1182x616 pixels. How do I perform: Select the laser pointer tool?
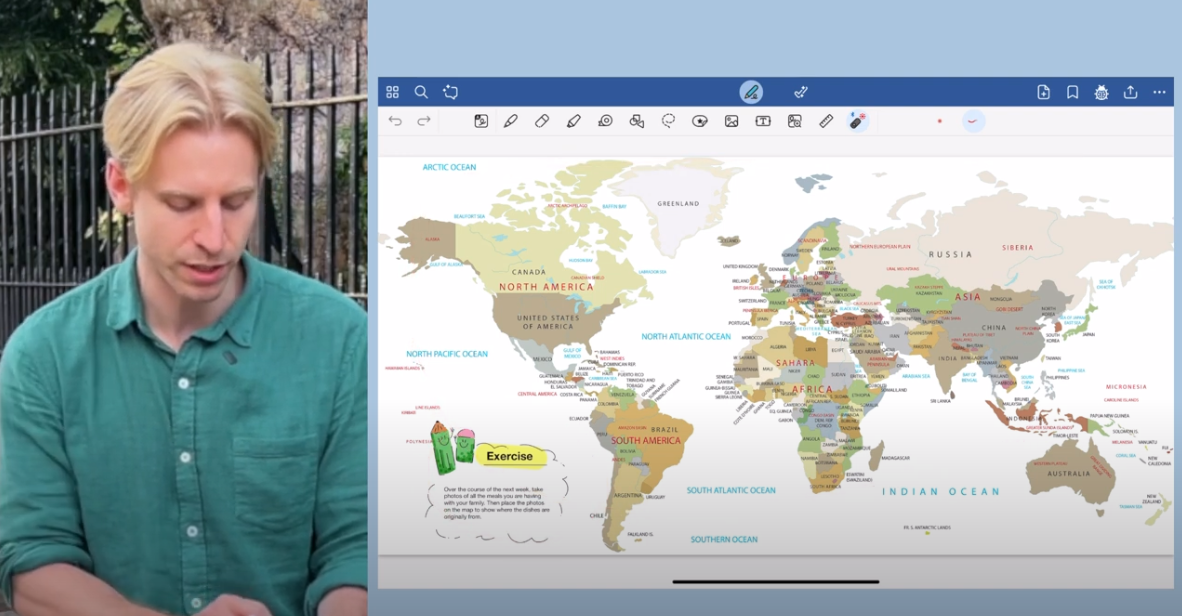(x=857, y=121)
